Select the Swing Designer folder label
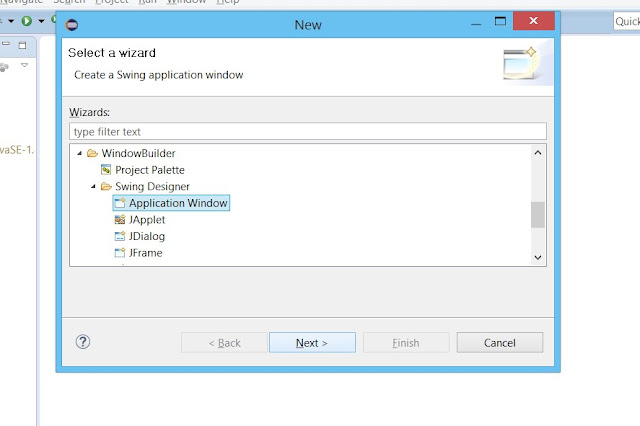The width and height of the screenshot is (640, 426). coord(152,186)
